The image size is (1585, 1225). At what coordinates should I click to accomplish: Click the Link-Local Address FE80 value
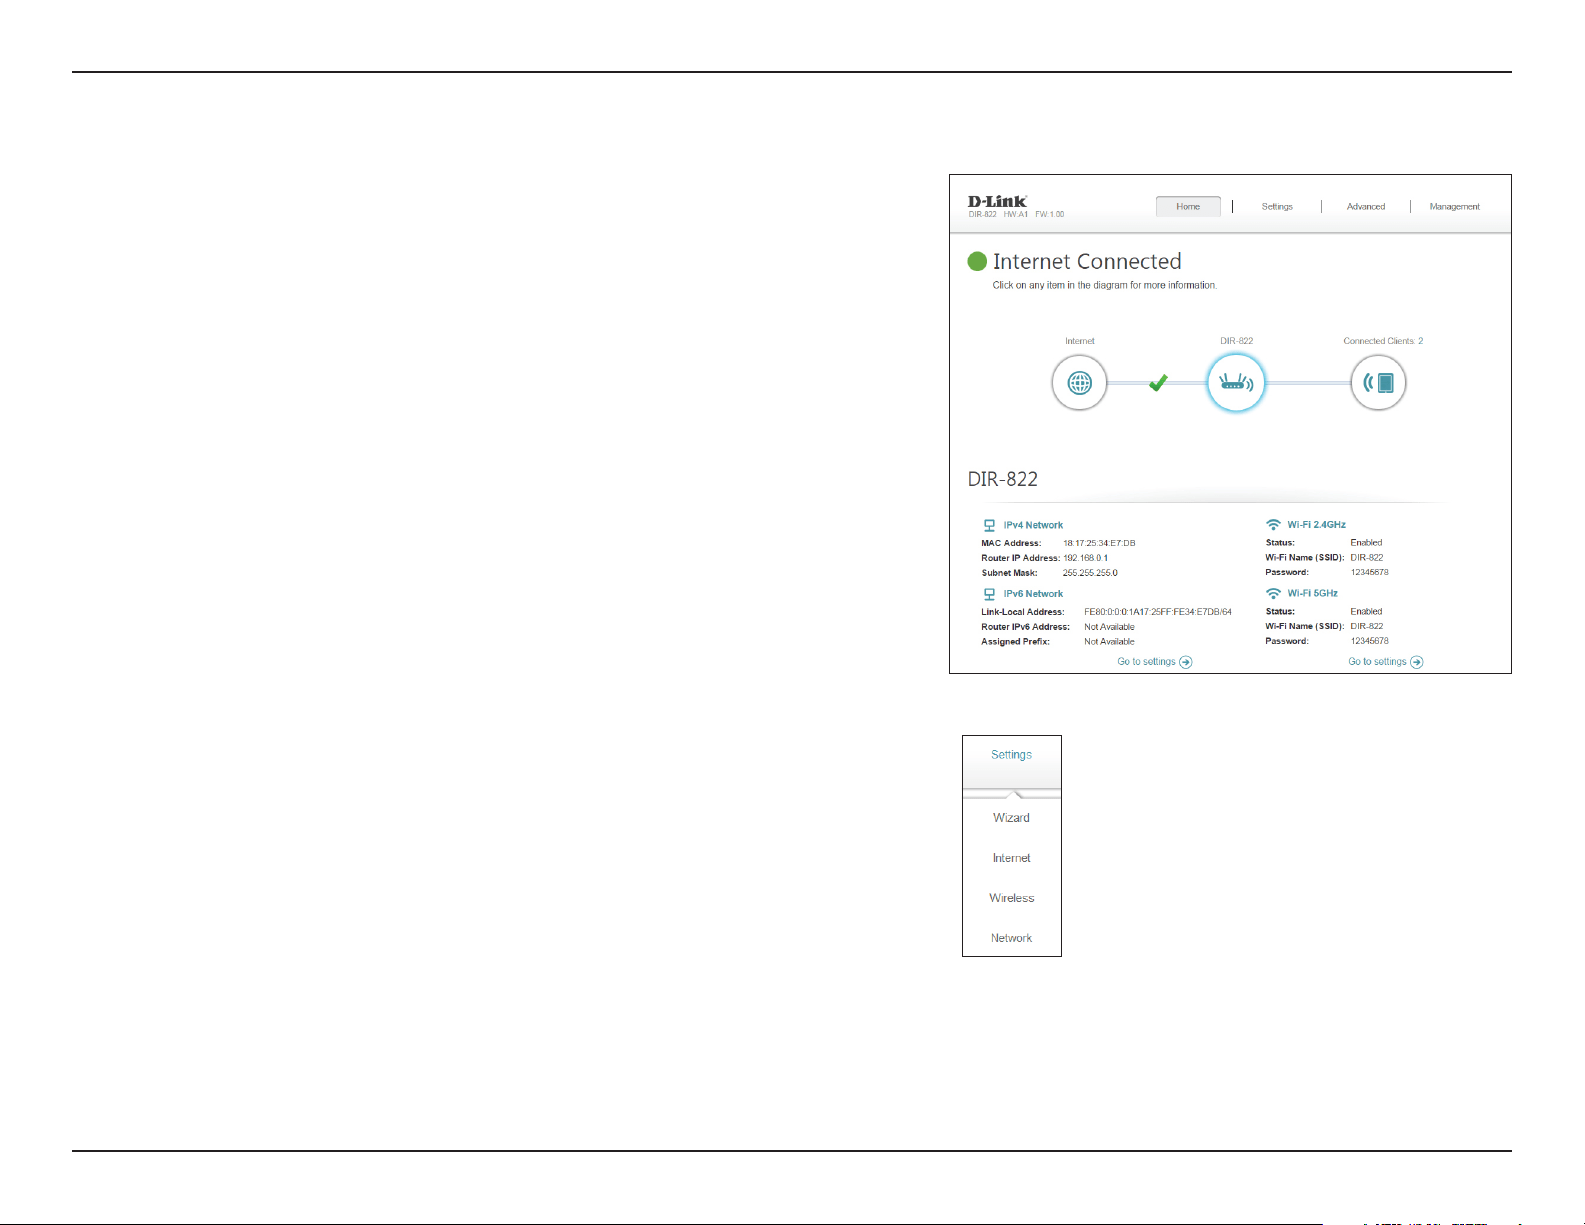click(x=1158, y=612)
